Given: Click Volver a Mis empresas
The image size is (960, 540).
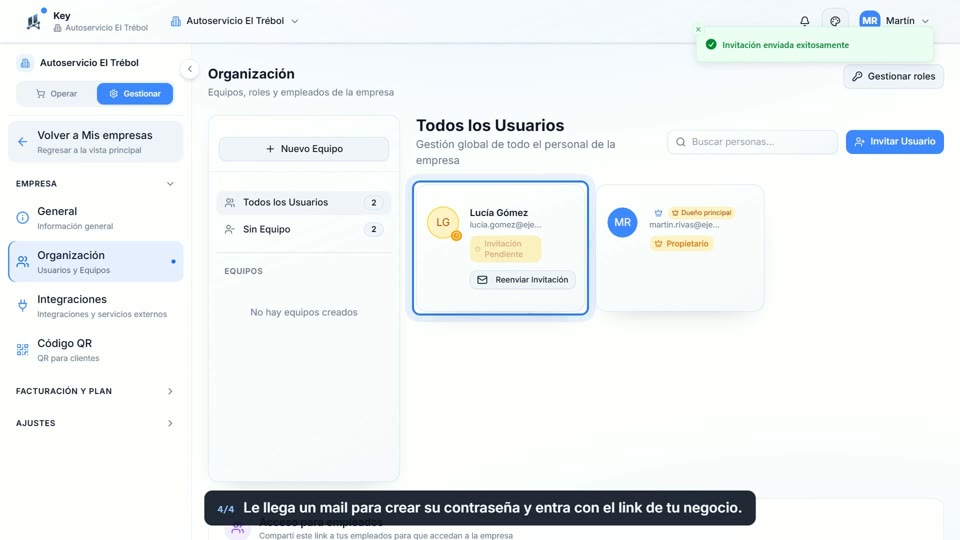Looking at the screenshot, I should 96,142.
